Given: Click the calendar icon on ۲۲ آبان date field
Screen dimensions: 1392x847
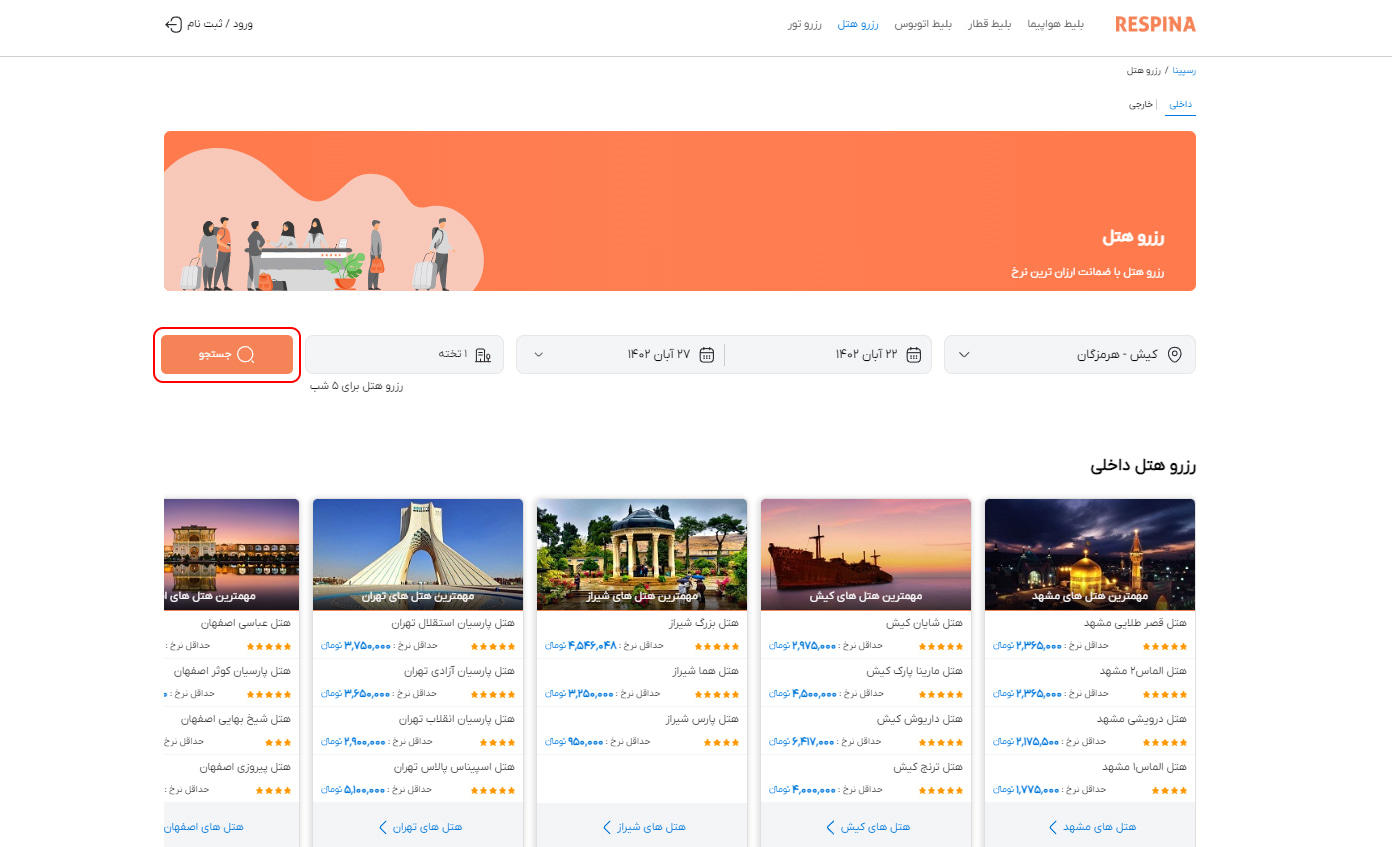Looking at the screenshot, I should point(913,354).
